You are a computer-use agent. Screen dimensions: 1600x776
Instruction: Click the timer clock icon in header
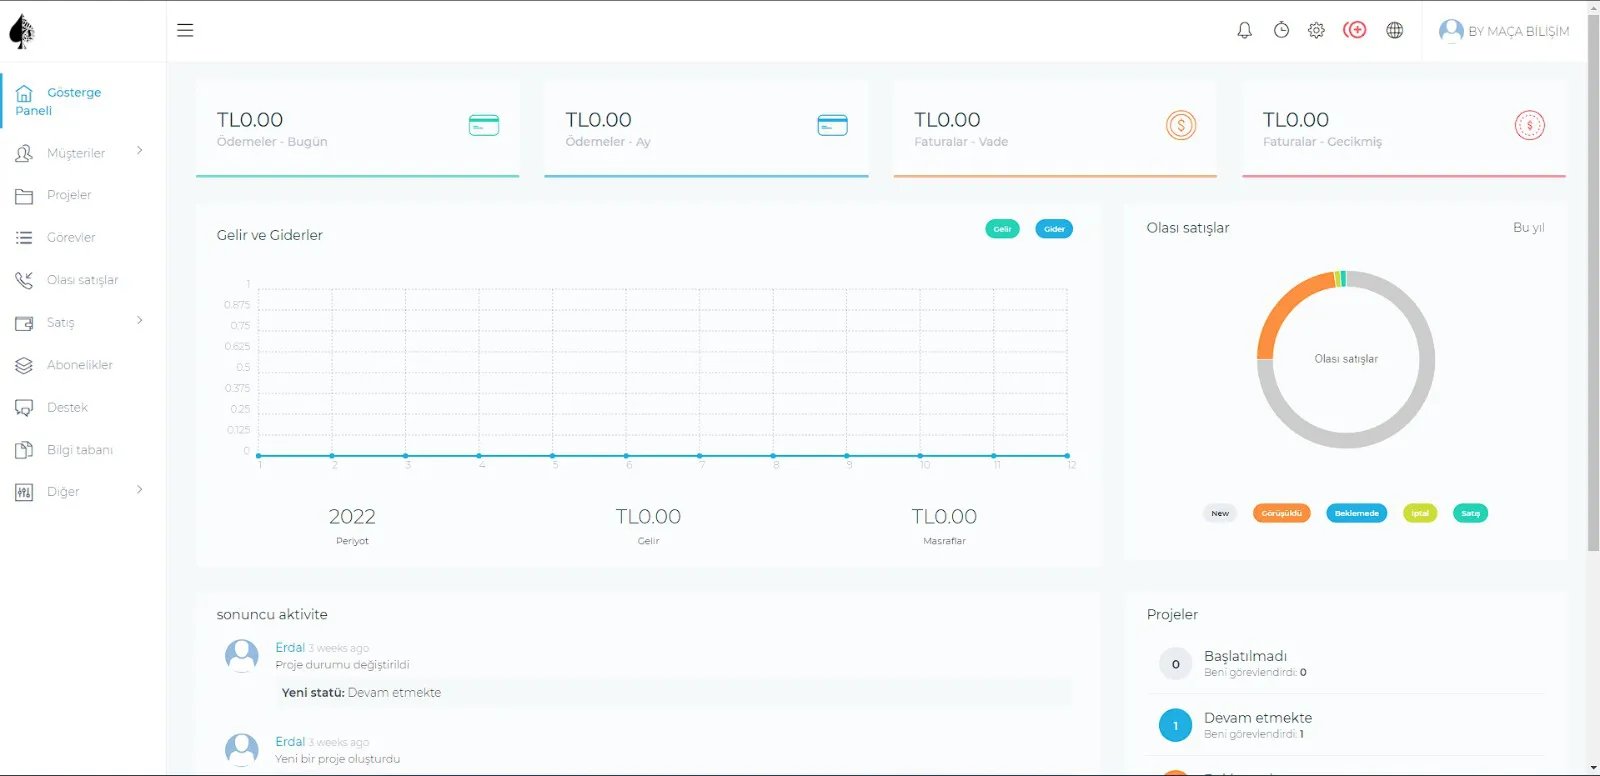tap(1281, 30)
